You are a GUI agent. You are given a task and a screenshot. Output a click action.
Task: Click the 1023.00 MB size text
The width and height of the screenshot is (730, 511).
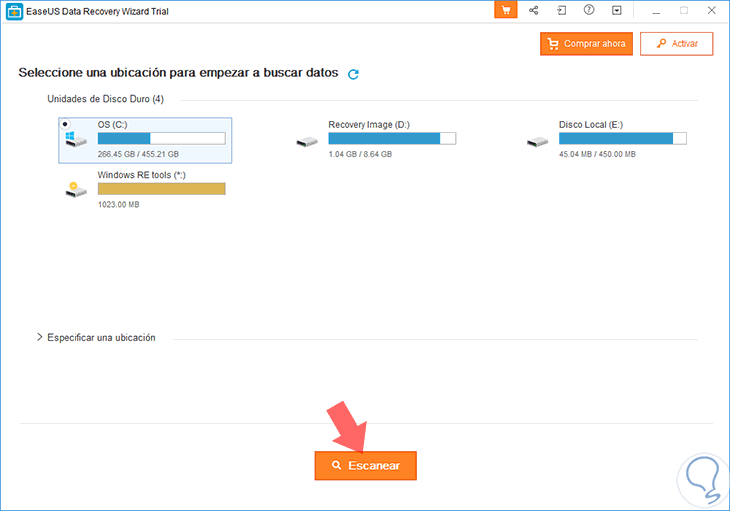[118, 204]
